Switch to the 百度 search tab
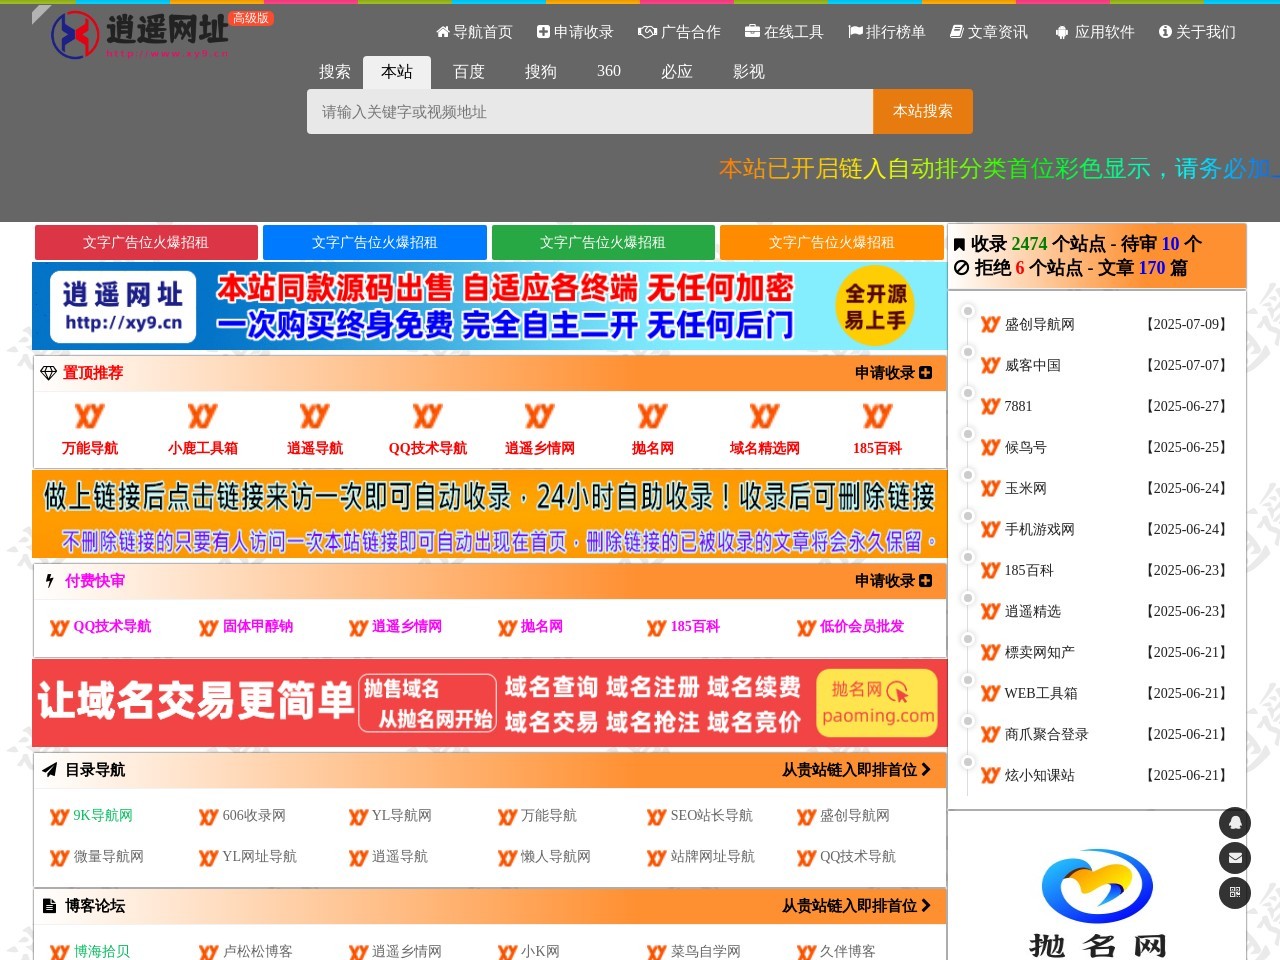This screenshot has height=960, width=1280. point(468,72)
